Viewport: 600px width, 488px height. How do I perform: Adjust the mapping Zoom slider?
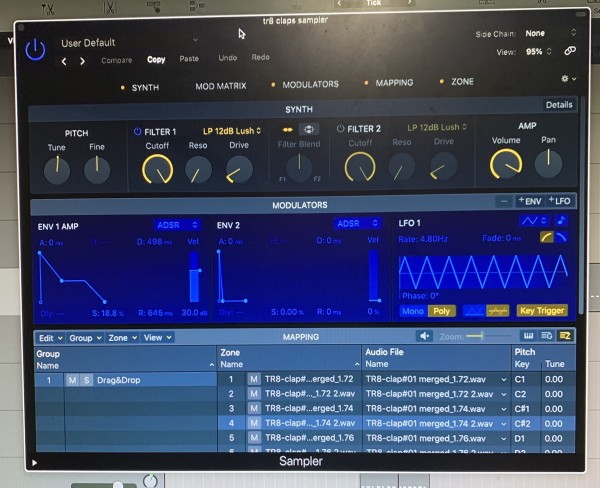(x=483, y=336)
